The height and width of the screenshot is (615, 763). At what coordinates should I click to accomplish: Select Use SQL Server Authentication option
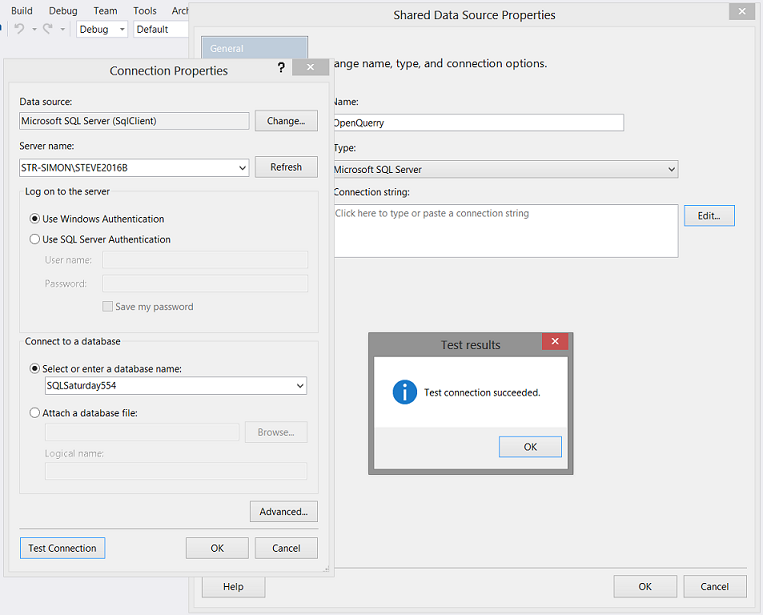(x=36, y=240)
